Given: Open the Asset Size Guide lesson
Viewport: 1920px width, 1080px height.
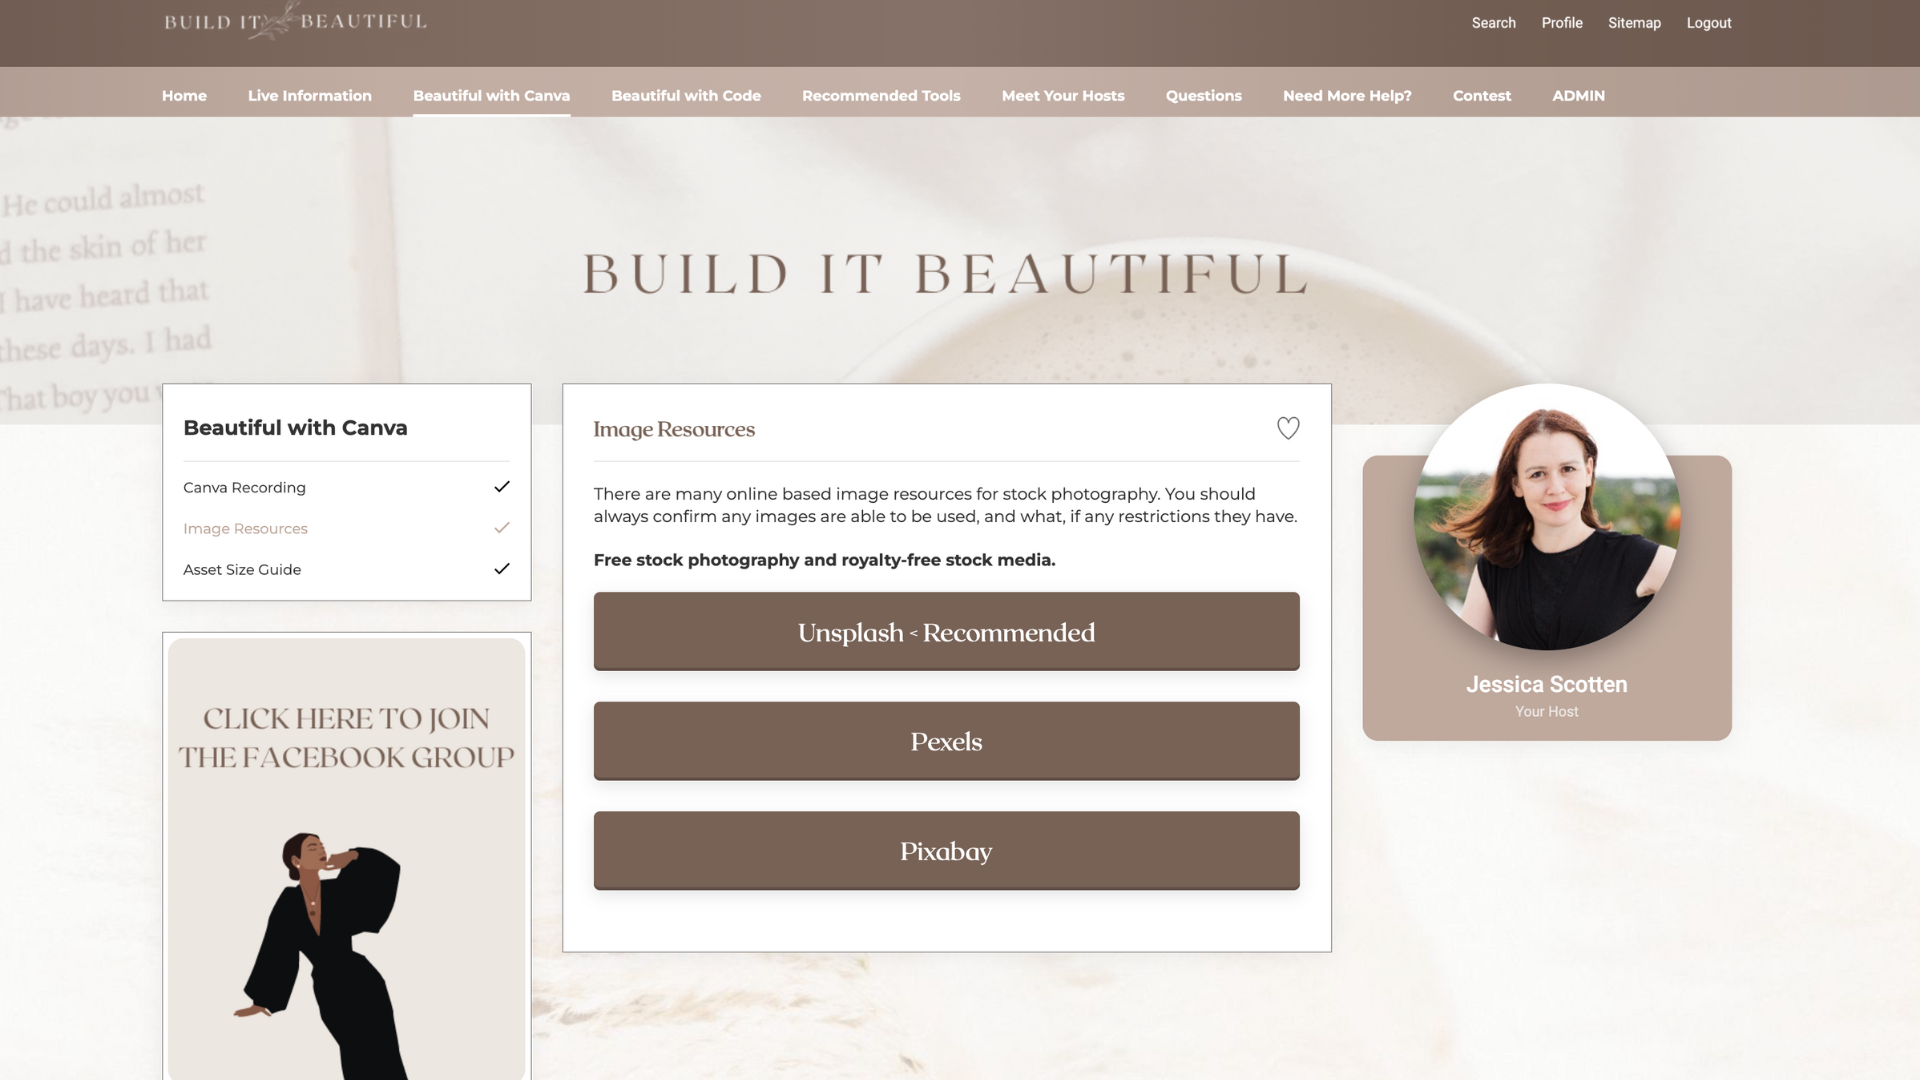Looking at the screenshot, I should pos(242,569).
